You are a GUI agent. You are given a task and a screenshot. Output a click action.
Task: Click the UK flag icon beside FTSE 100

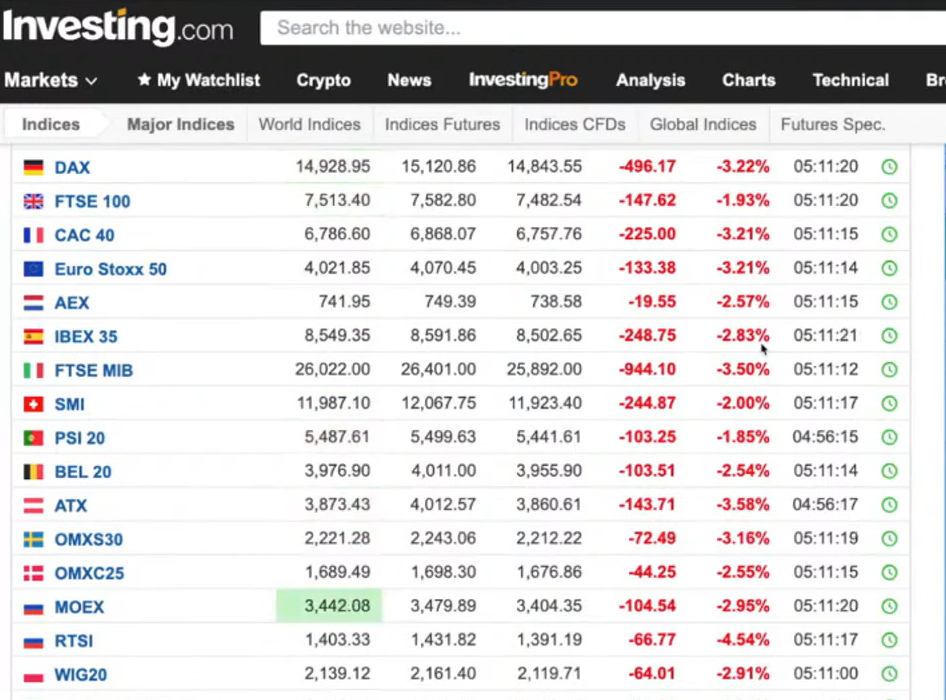[x=34, y=201]
